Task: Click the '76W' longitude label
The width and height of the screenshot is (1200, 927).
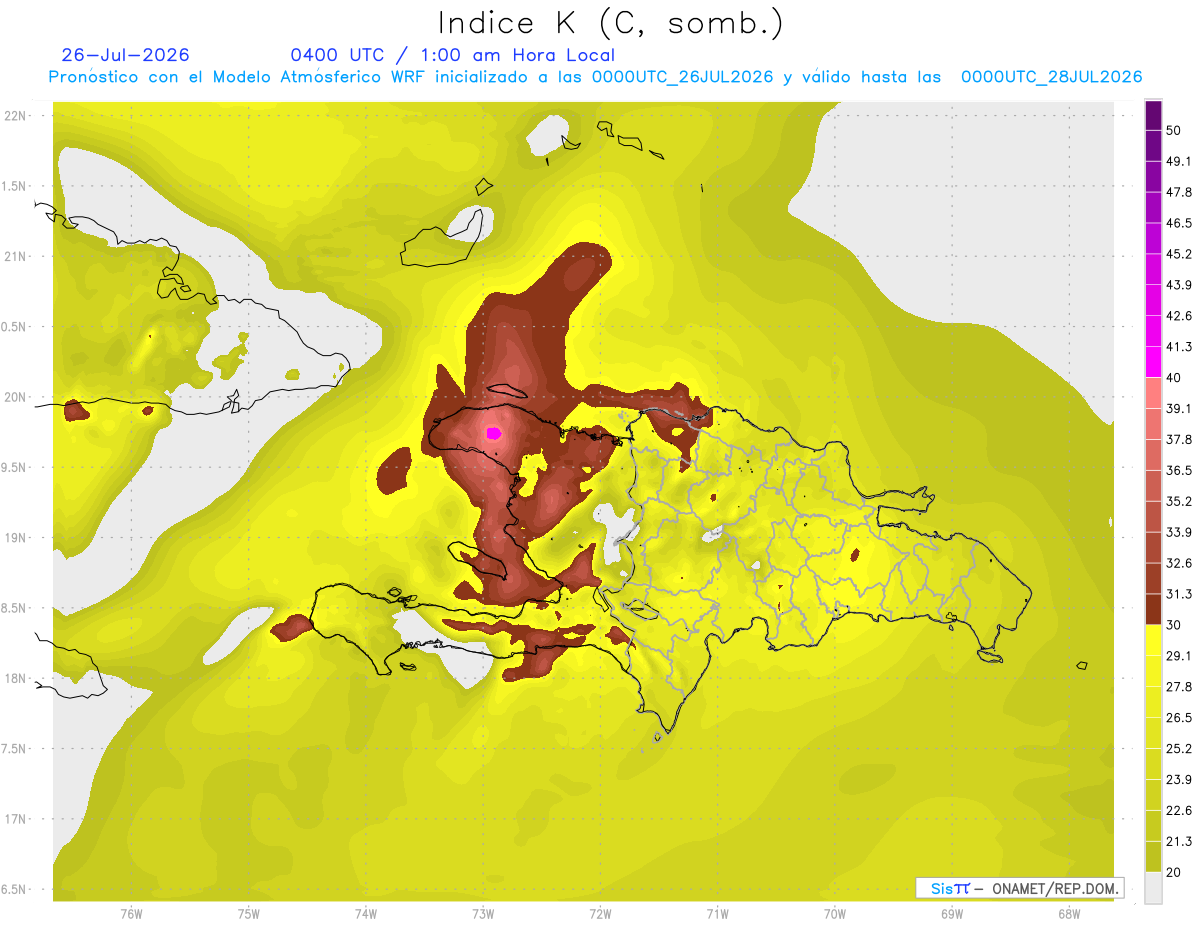Action: pos(131,913)
